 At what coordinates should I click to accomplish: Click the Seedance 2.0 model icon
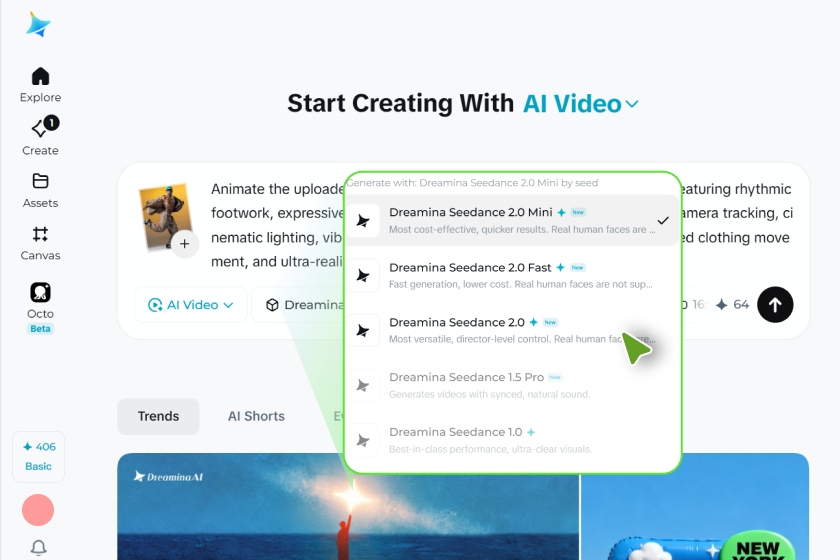(x=363, y=330)
